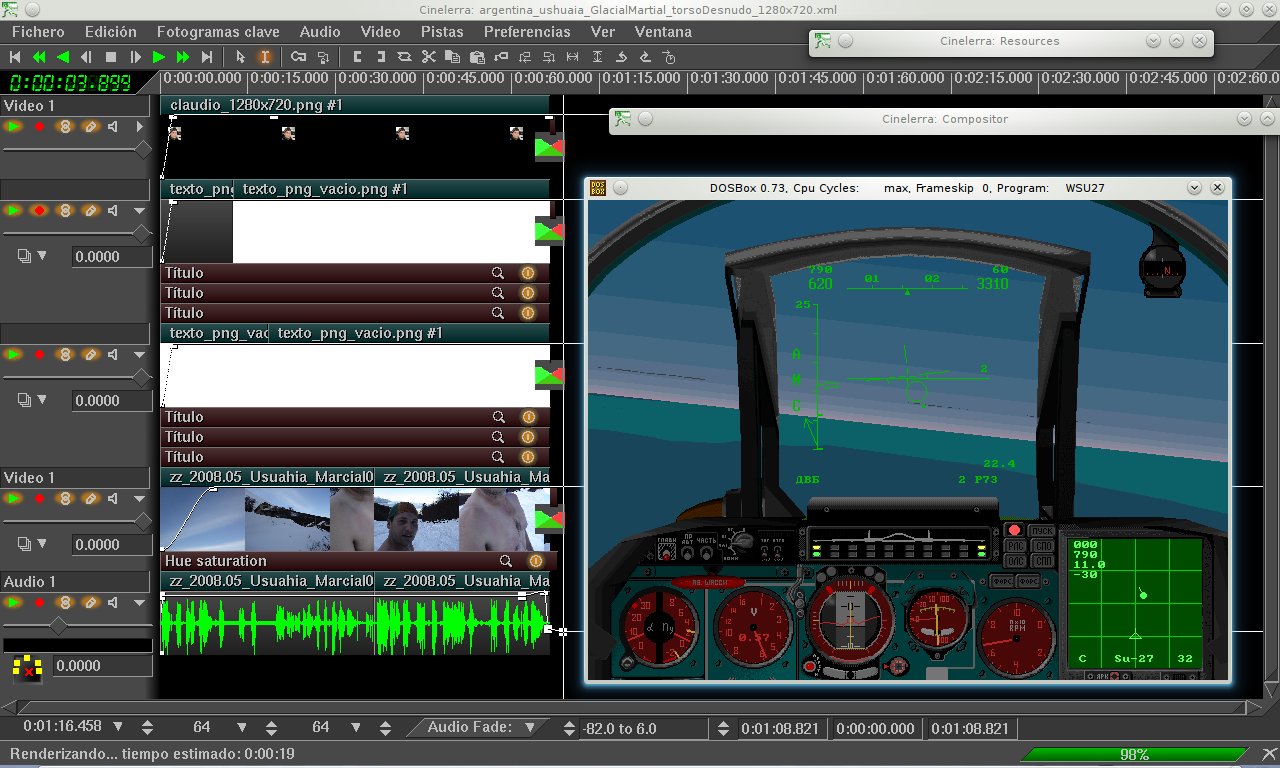Click the fast forward transport button
This screenshot has width=1280, height=768.
pyautogui.click(x=183, y=57)
